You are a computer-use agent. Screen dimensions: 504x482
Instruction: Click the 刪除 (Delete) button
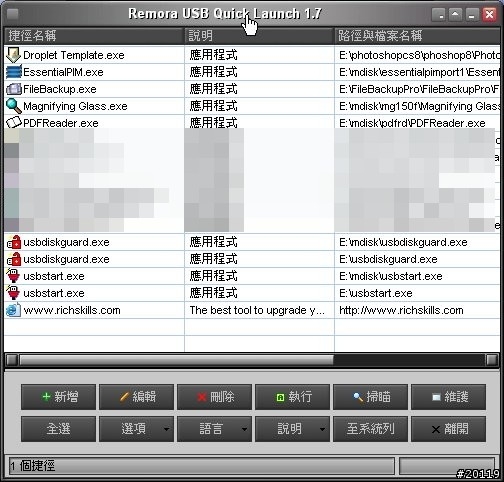click(x=214, y=397)
